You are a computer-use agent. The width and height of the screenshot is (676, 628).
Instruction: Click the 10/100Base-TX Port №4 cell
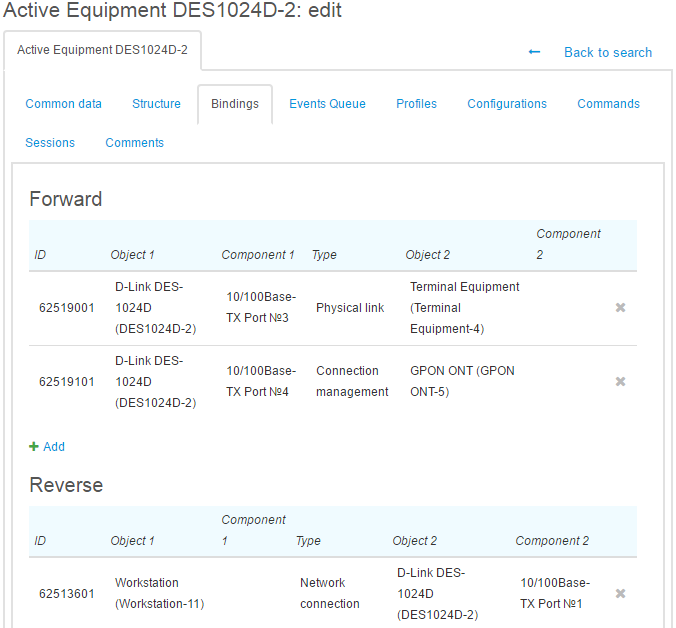[261, 381]
